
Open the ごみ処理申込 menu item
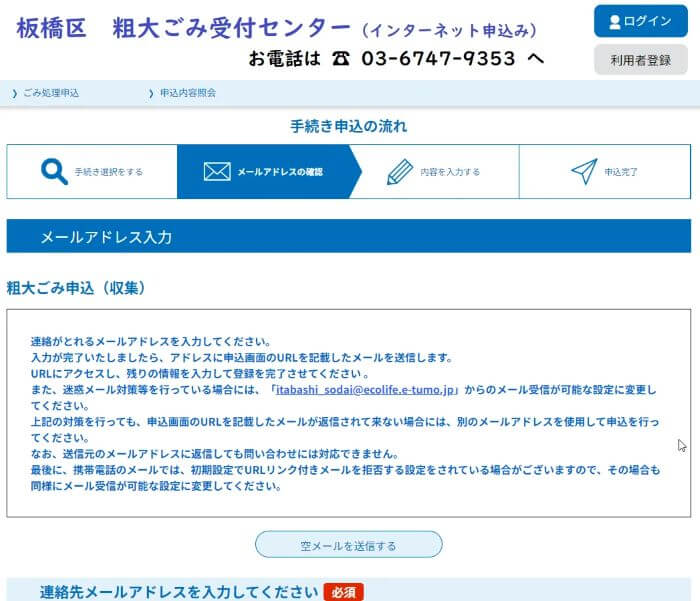[51, 93]
